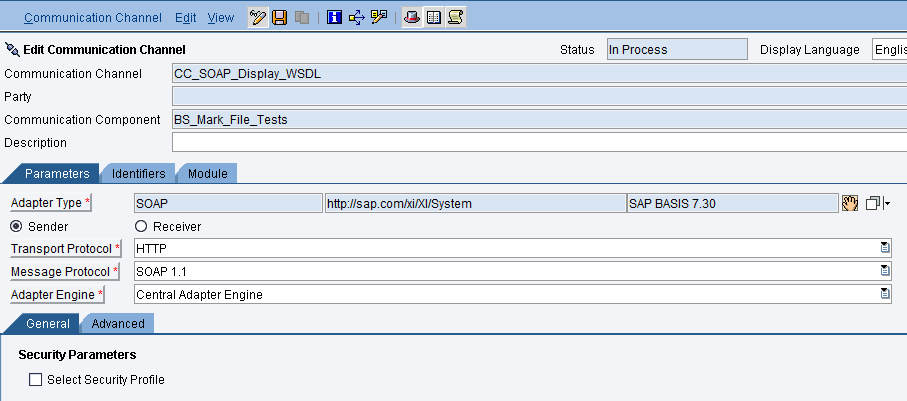Click the scroll document toolbar icon

[455, 18]
